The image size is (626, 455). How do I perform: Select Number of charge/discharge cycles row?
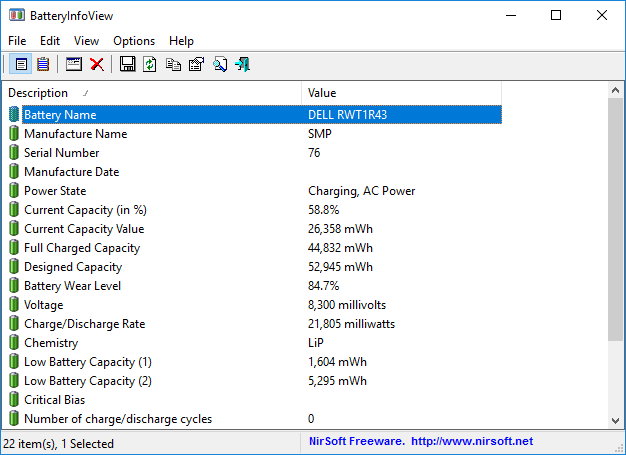point(256,419)
